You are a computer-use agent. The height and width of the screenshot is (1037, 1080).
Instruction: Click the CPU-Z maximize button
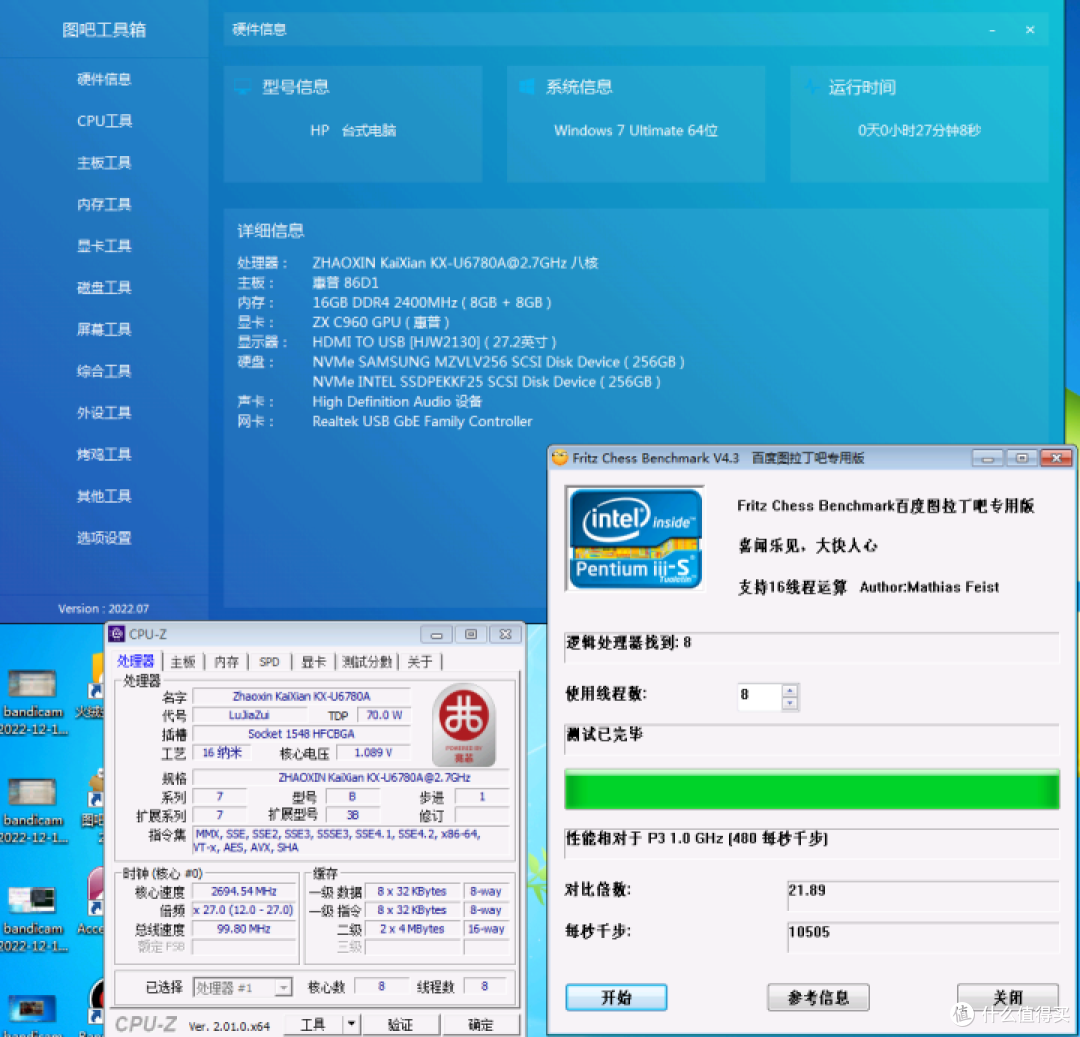(471, 634)
